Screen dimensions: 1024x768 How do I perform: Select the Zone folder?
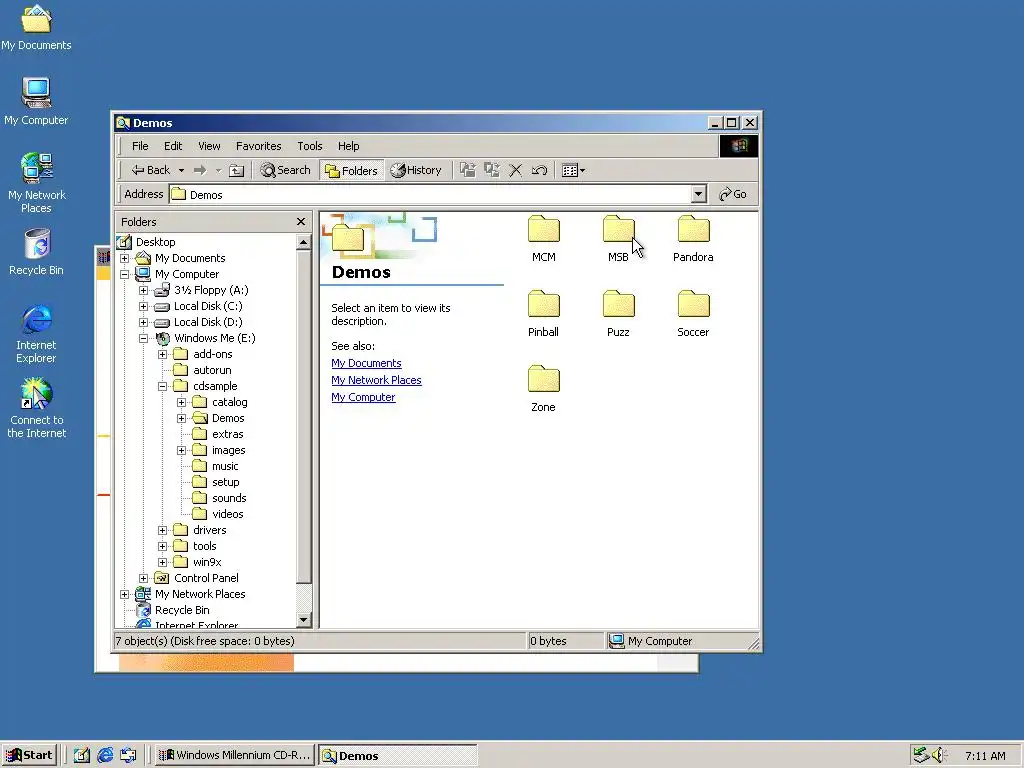(543, 389)
